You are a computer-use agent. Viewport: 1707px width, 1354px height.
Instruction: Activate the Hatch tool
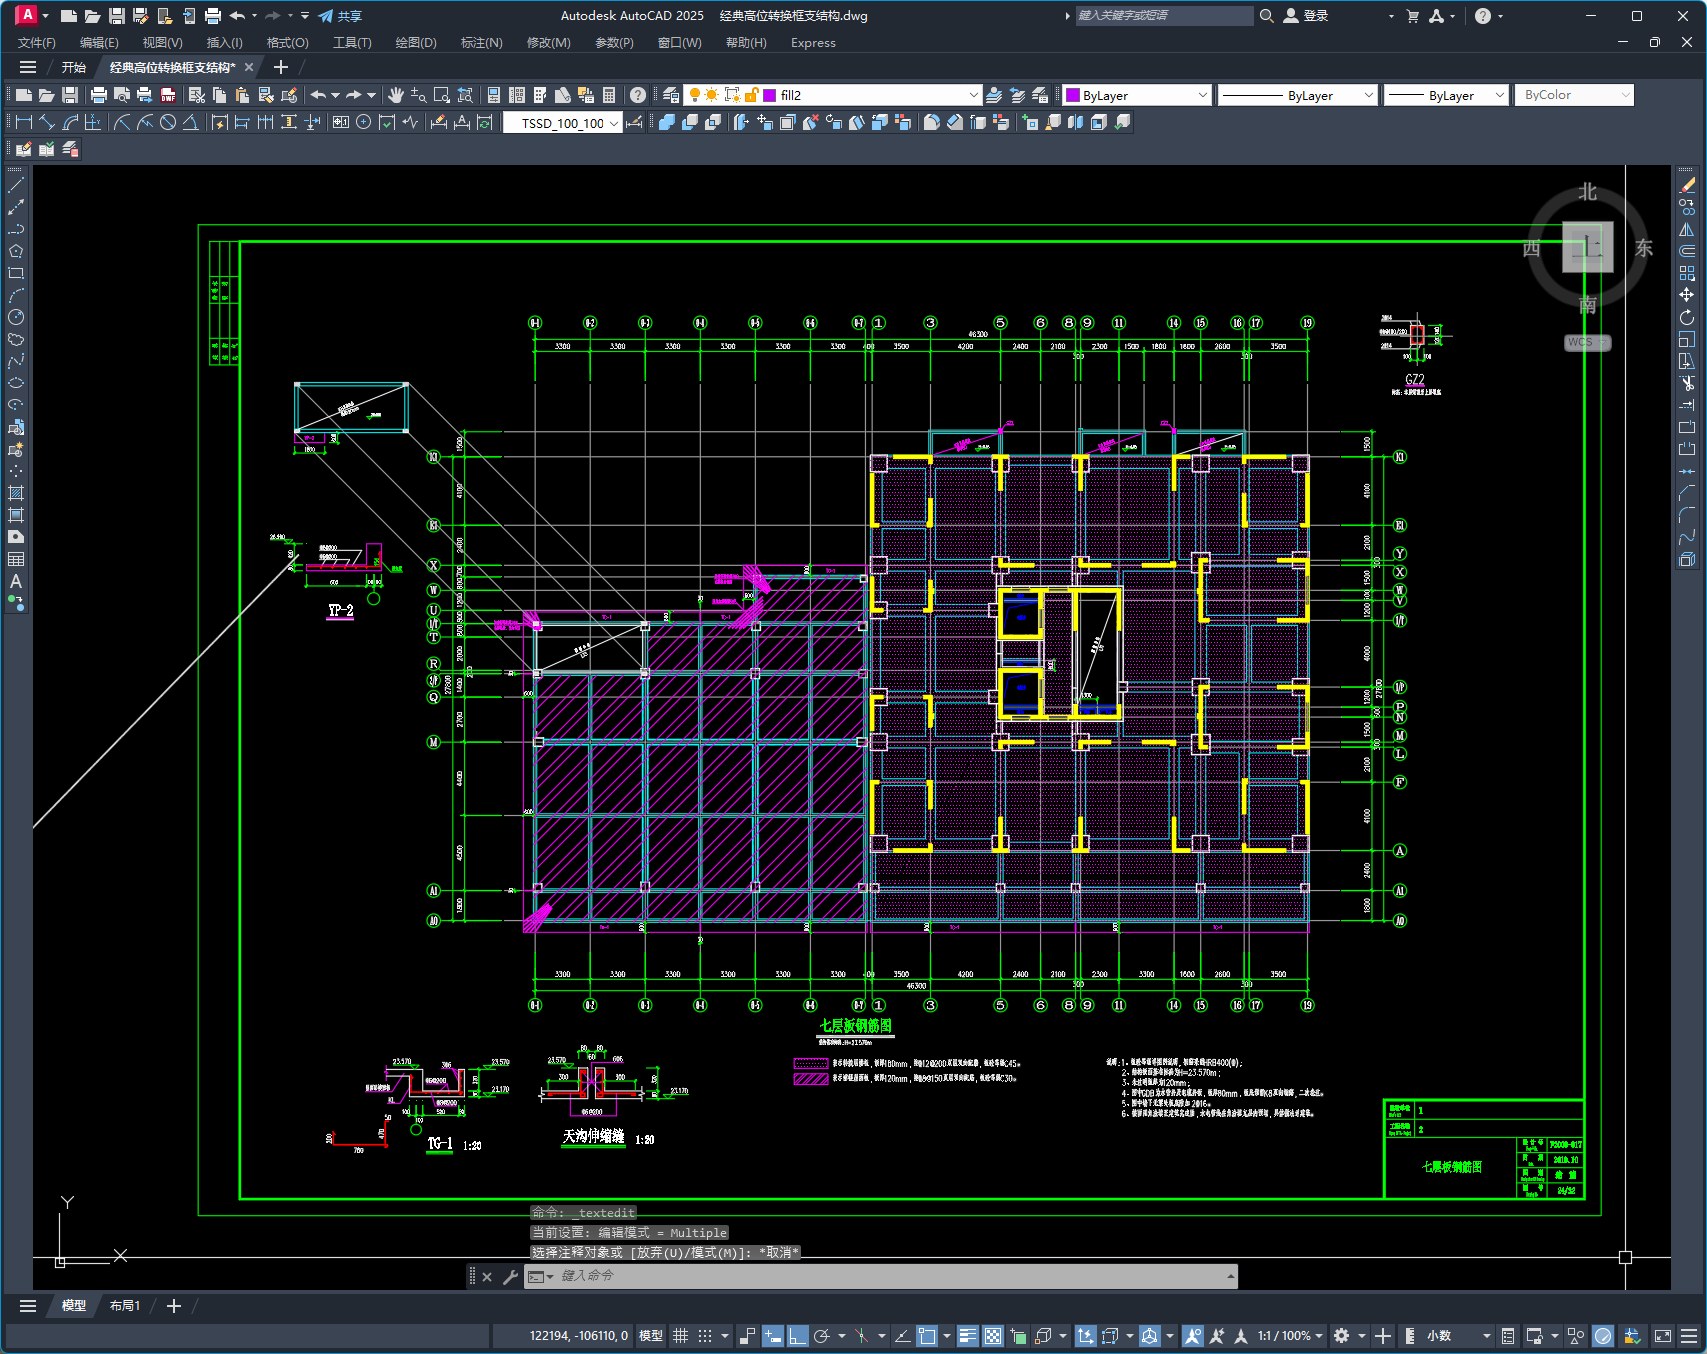(x=16, y=493)
